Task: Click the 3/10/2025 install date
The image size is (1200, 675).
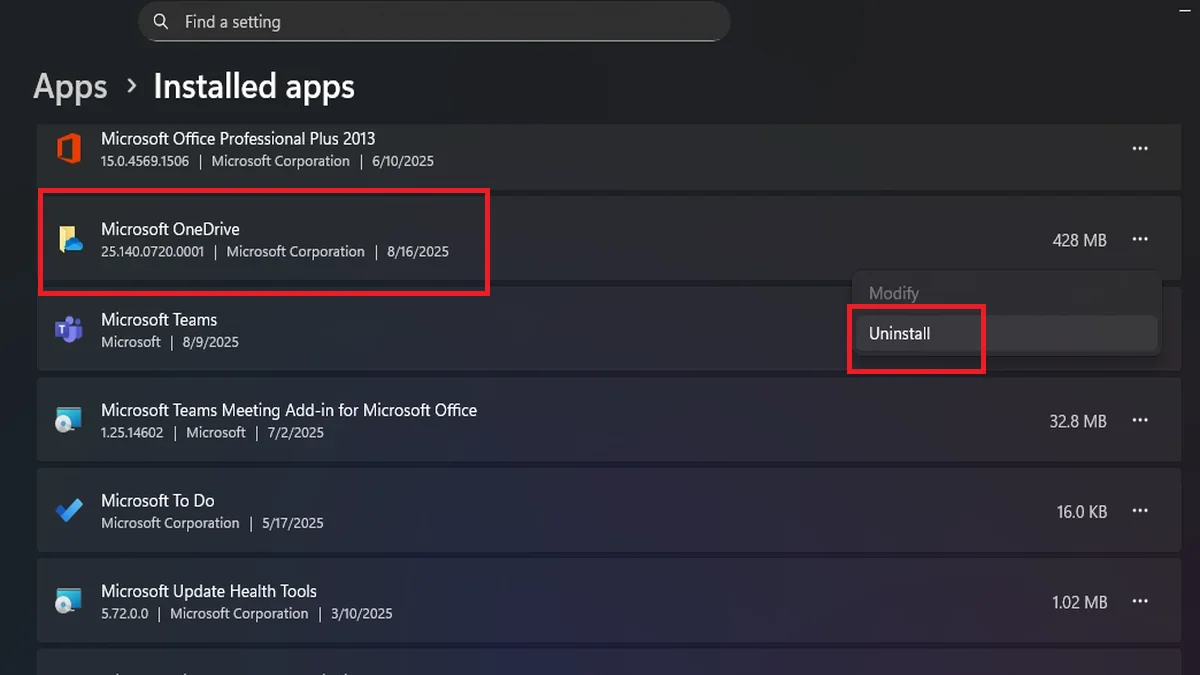Action: tap(362, 613)
